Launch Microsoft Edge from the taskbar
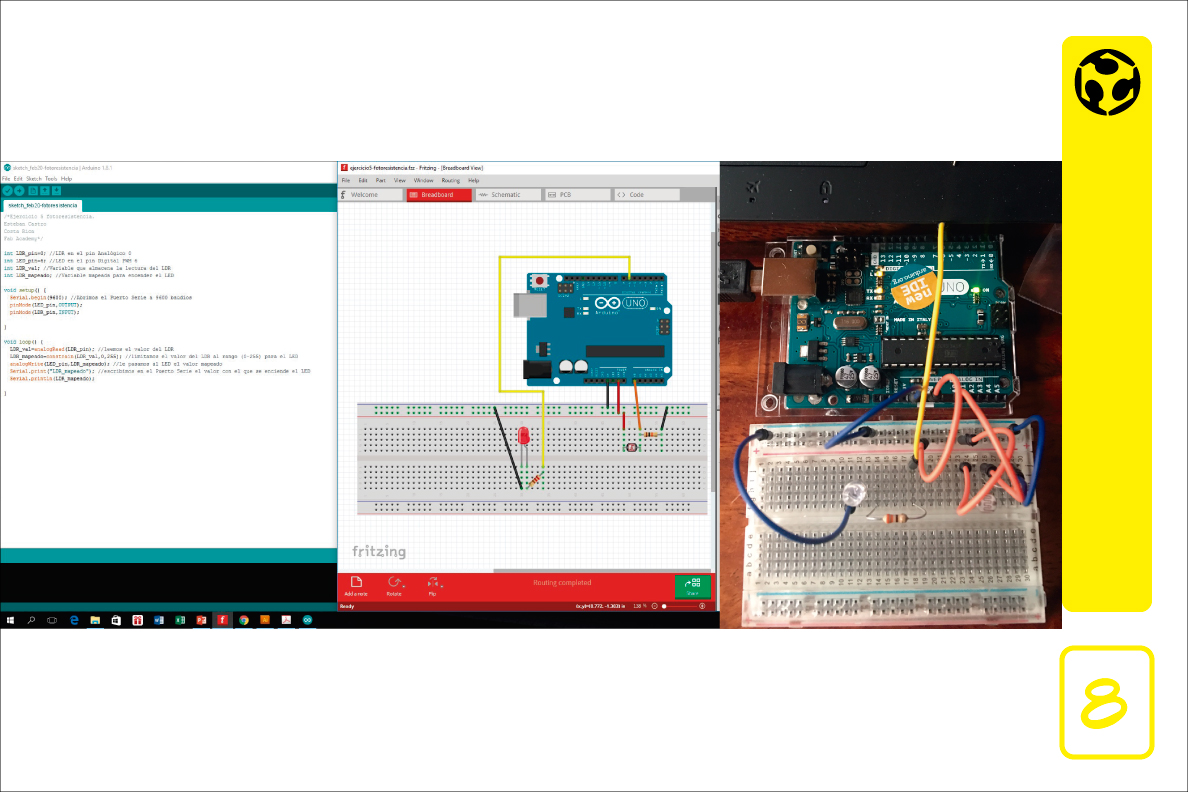This screenshot has width=1188, height=792. pos(74,620)
